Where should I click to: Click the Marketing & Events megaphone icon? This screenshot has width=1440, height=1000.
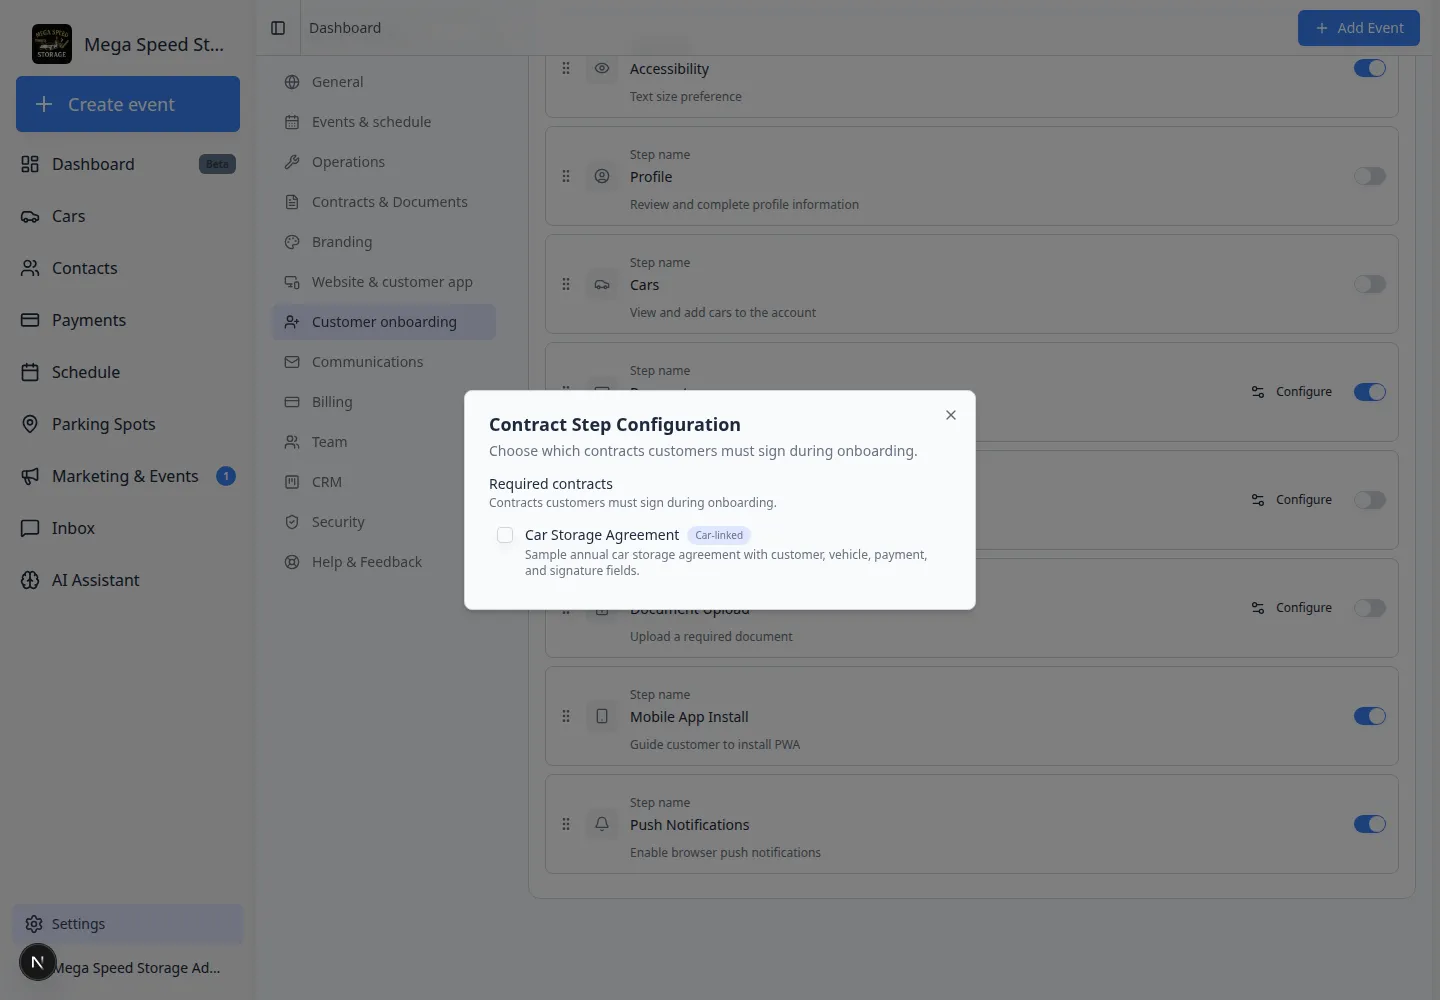pos(30,476)
